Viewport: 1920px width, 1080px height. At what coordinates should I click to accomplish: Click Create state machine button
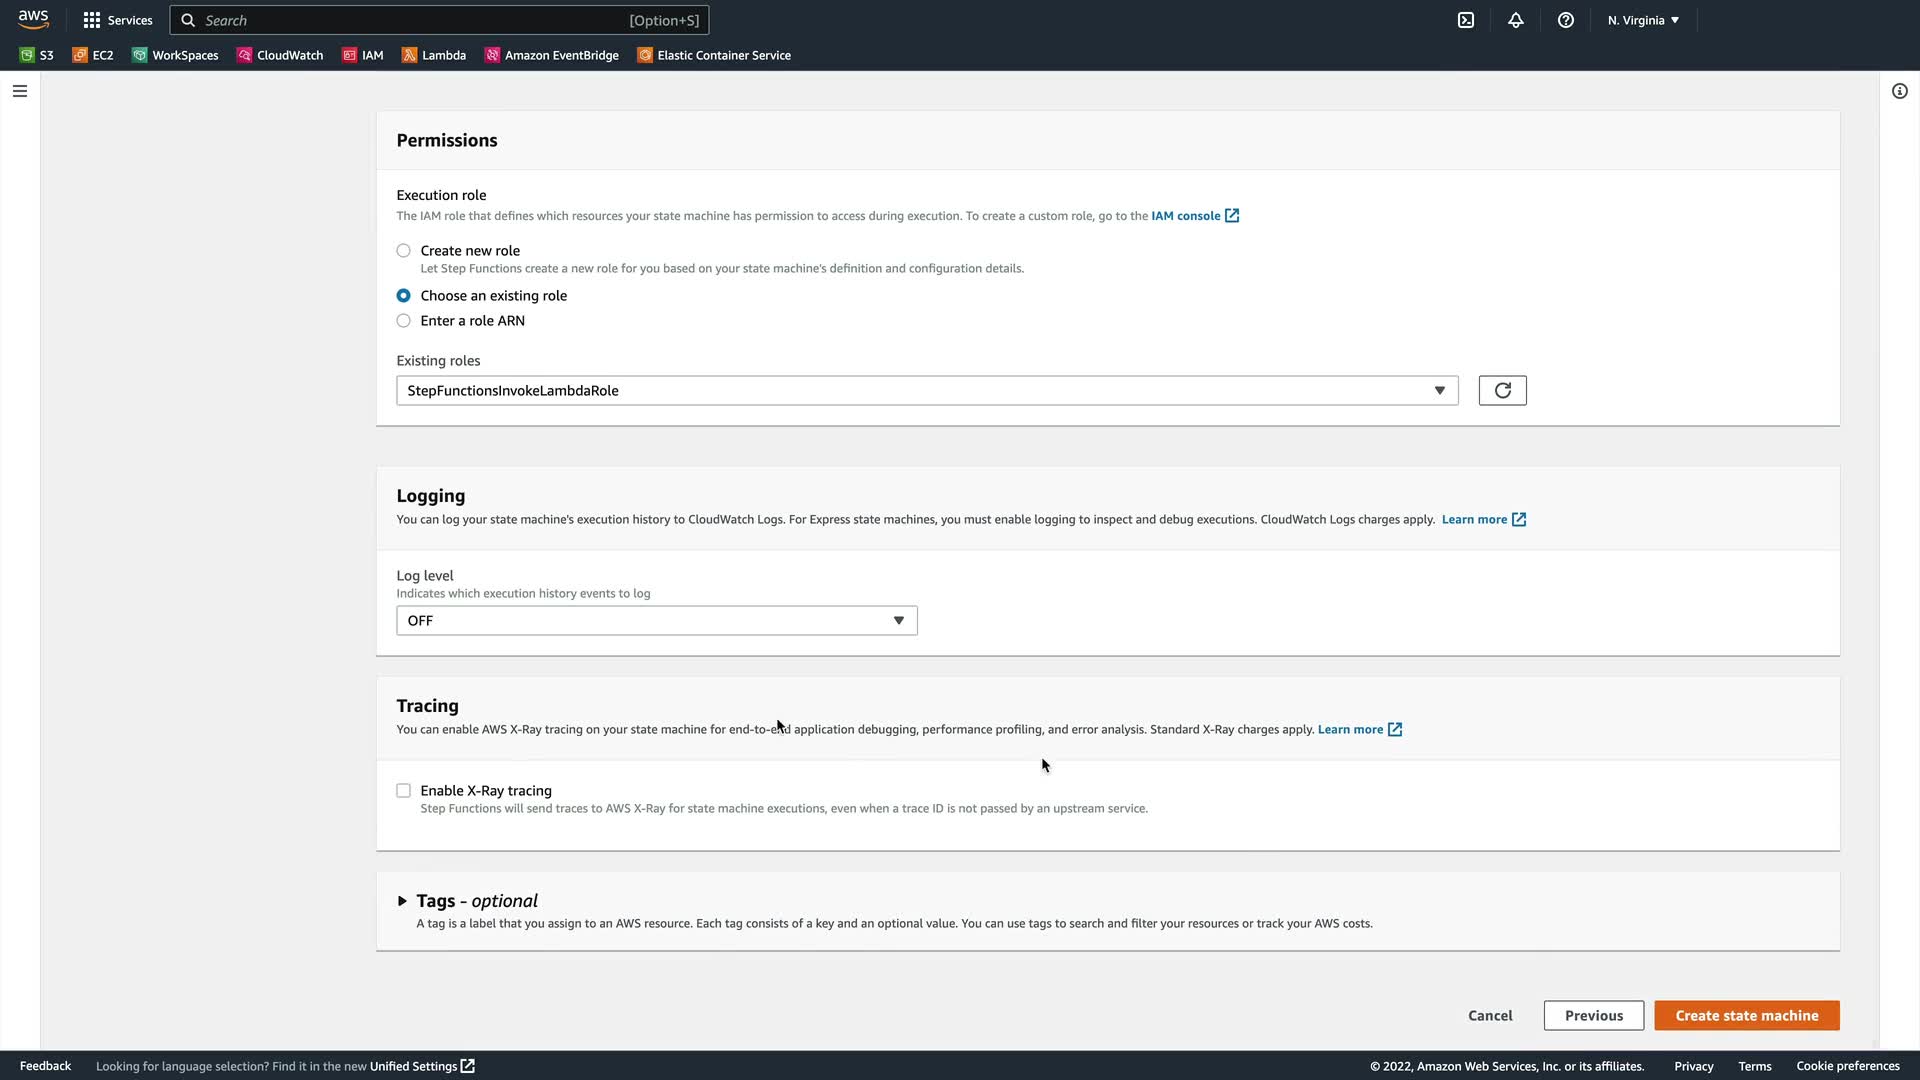click(x=1746, y=1015)
